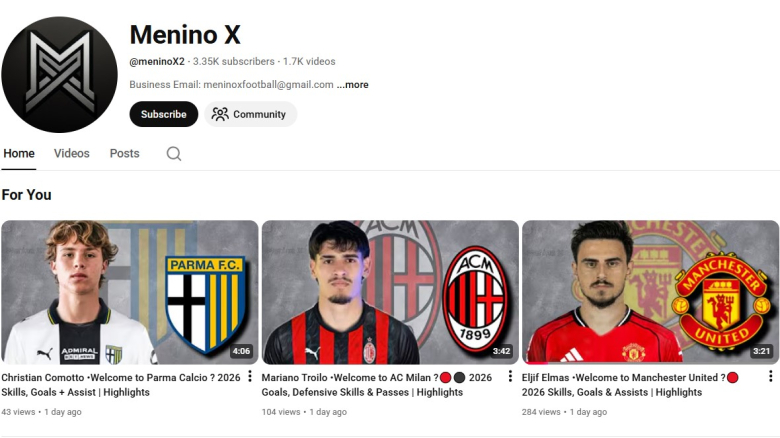Open options menu for Mariano Troilo video
The width and height of the screenshot is (780, 438).
click(x=510, y=376)
